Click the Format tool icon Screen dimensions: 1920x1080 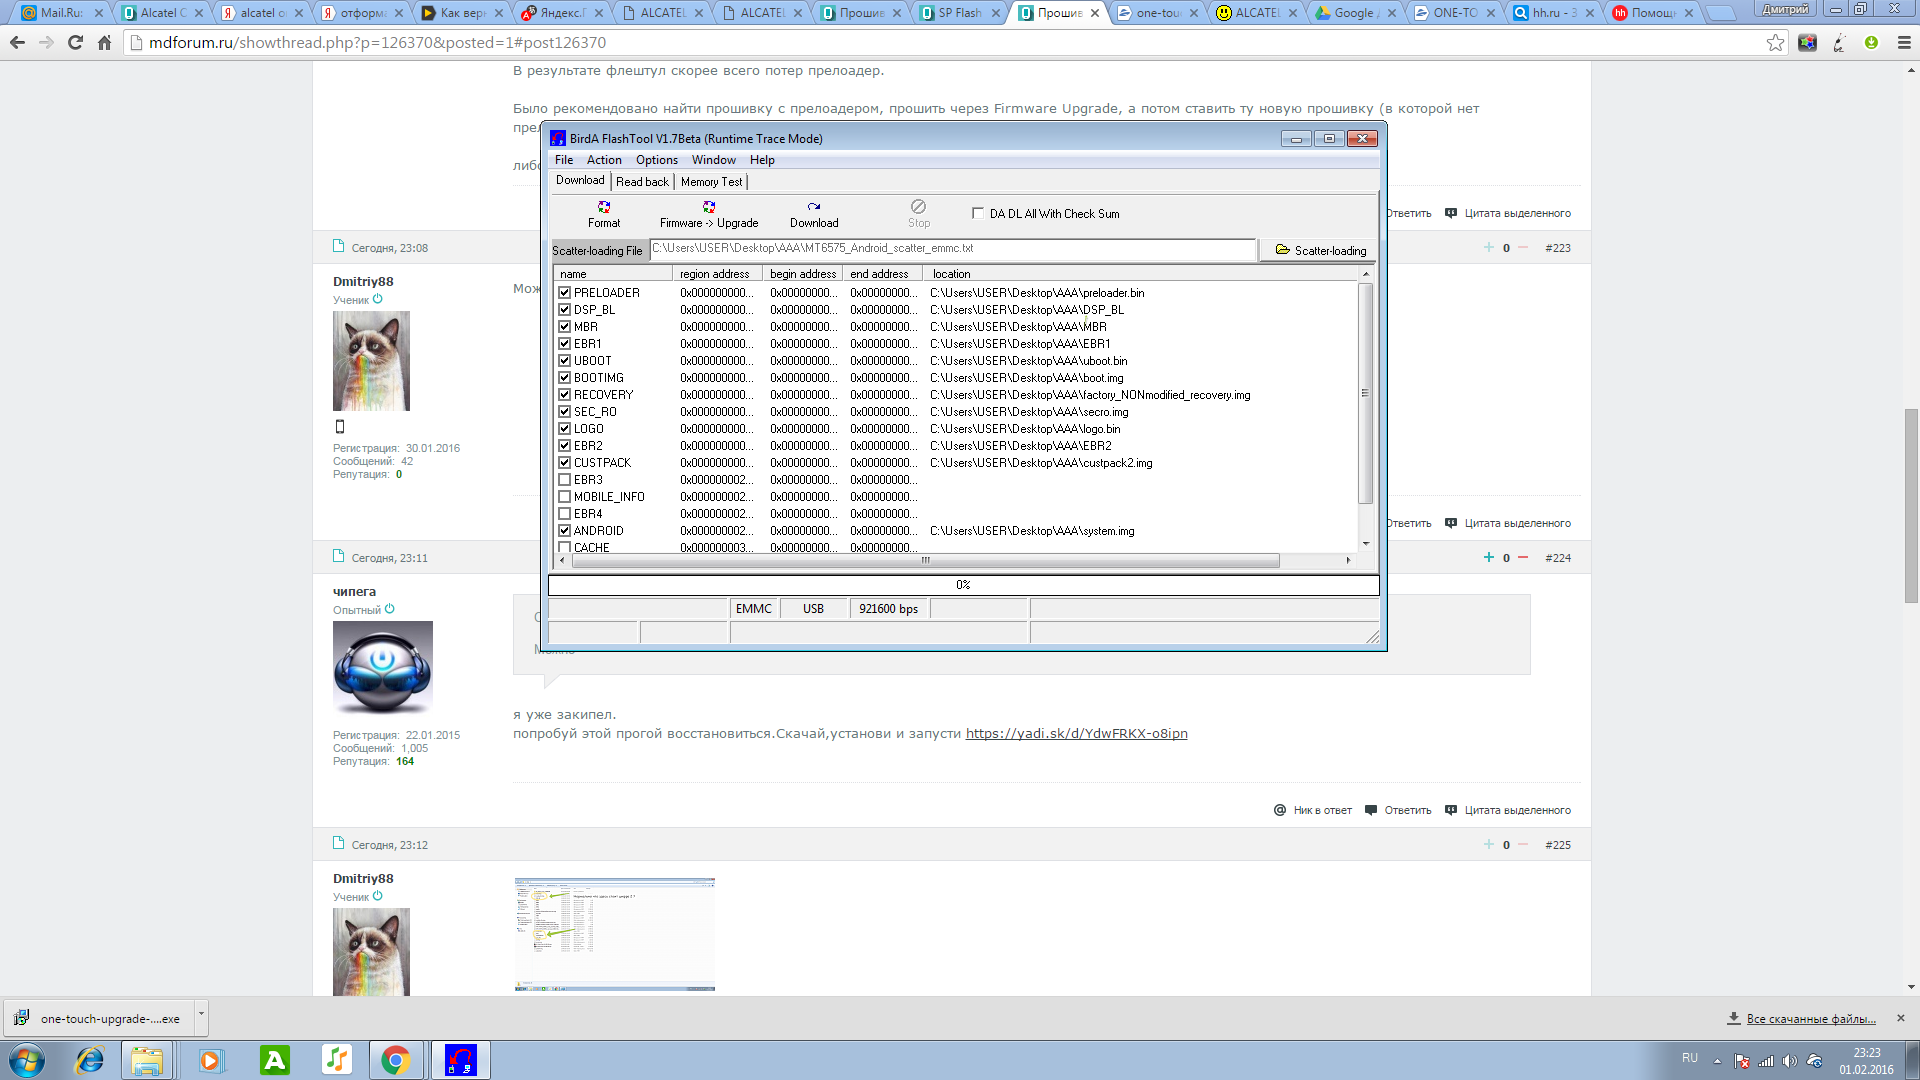(604, 207)
